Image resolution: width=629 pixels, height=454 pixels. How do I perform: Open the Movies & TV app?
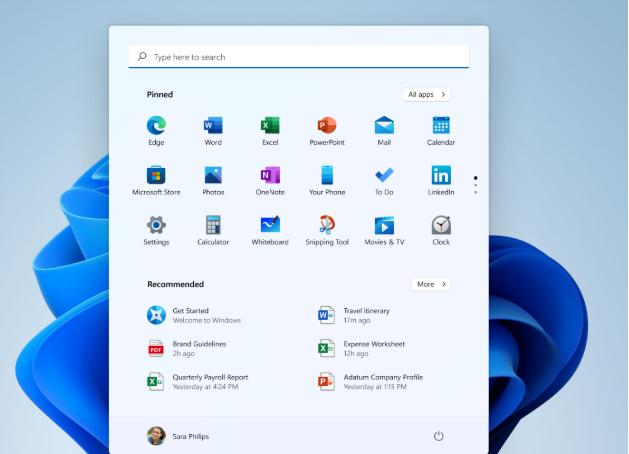[384, 225]
